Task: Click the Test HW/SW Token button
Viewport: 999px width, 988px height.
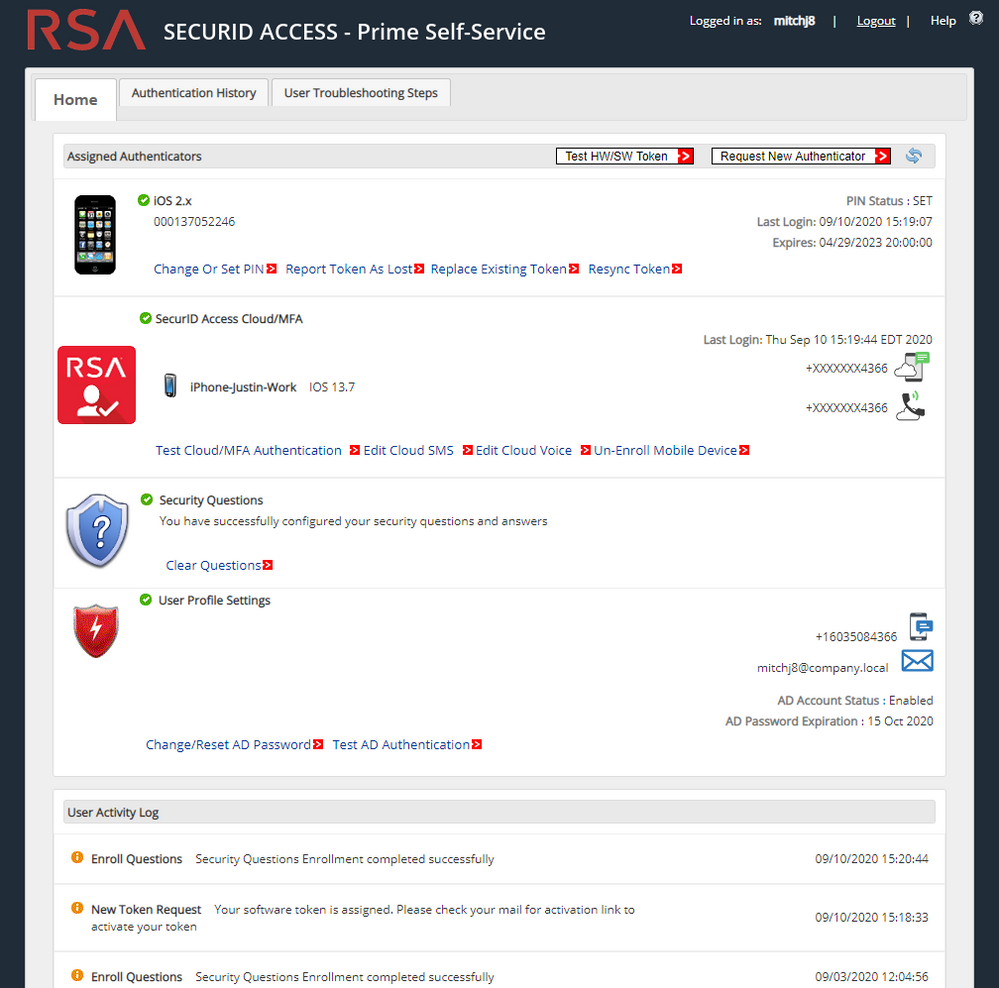Action: point(625,155)
